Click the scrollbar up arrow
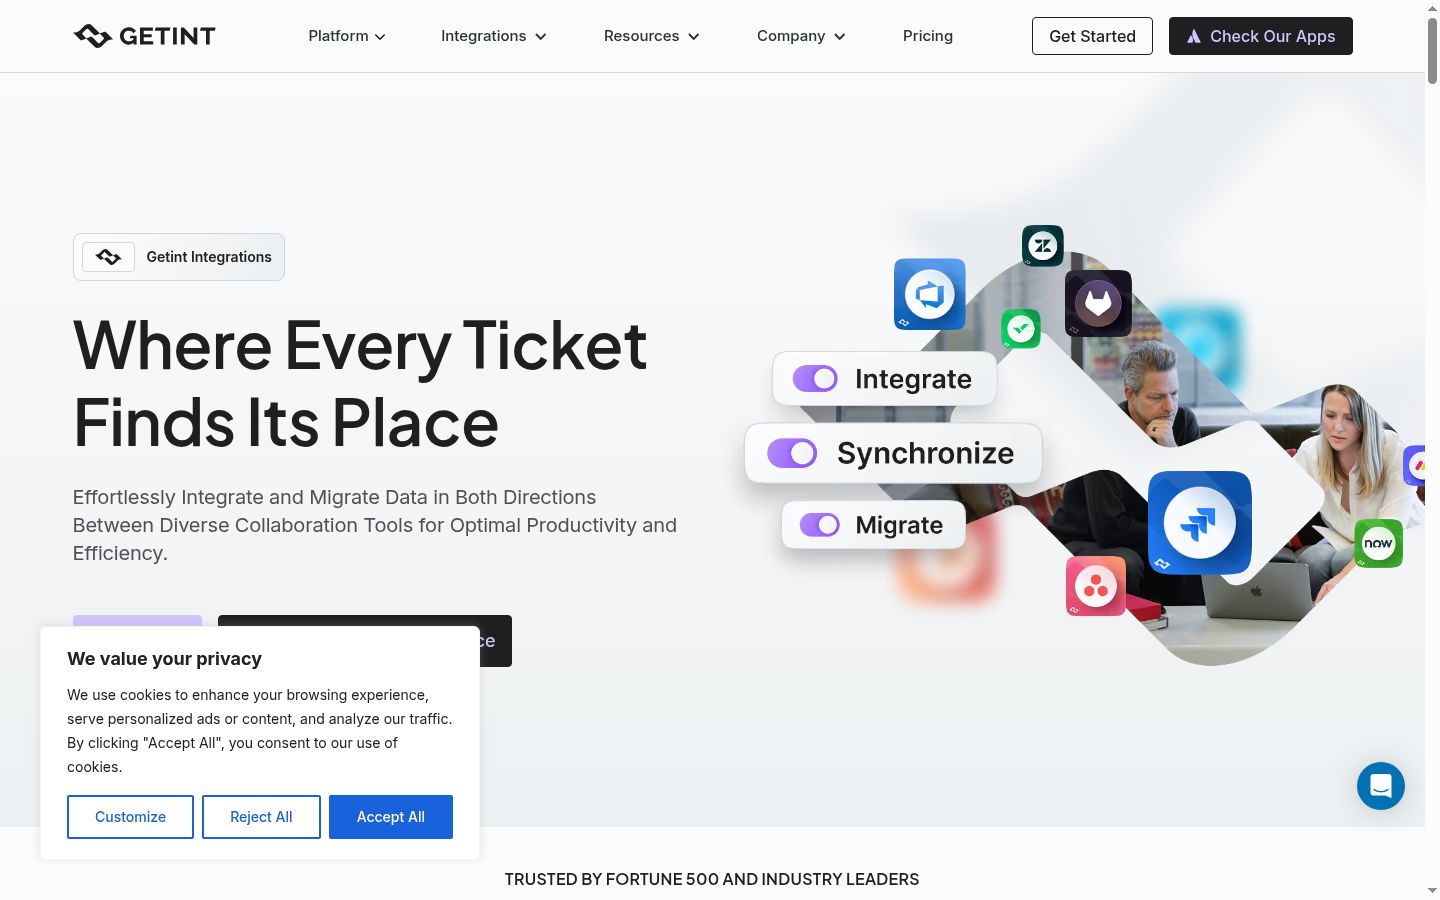The width and height of the screenshot is (1440, 900). [x=1432, y=7]
